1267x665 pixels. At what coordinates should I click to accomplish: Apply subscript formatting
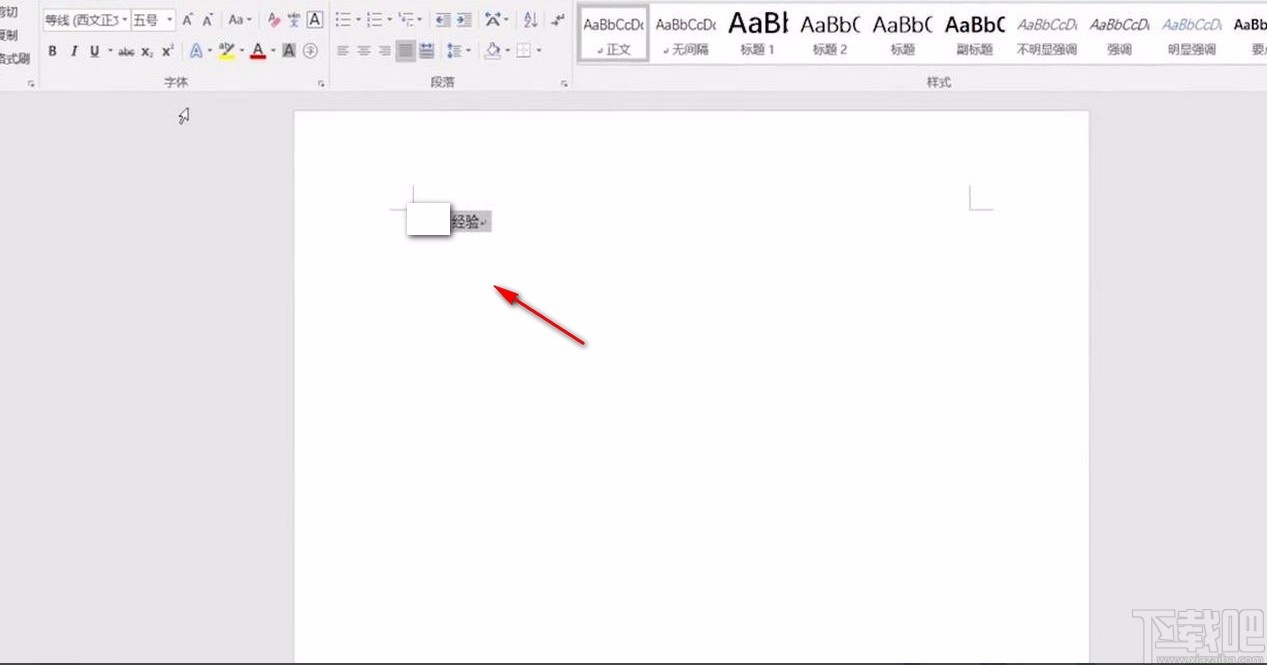pyautogui.click(x=146, y=50)
